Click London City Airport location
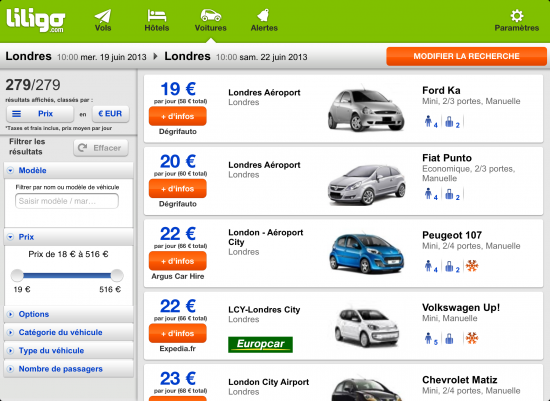The width and height of the screenshot is (550, 401). pos(269,382)
